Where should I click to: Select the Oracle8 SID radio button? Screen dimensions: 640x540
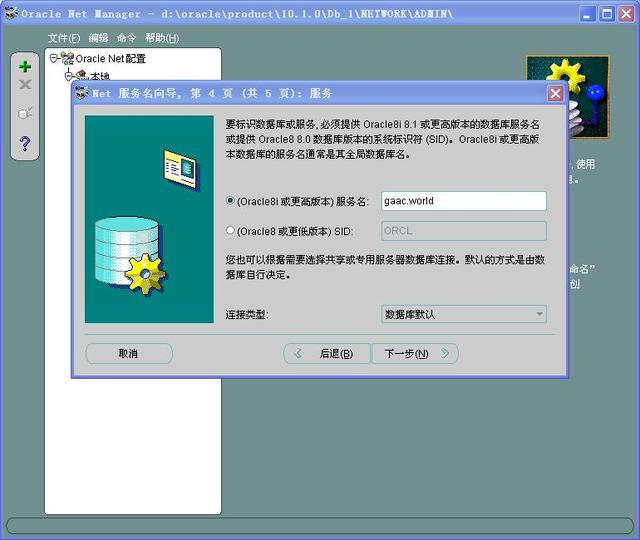[230, 231]
